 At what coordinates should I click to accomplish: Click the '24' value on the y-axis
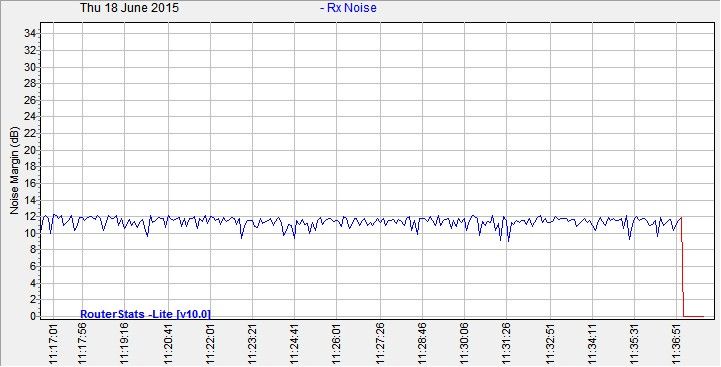tap(31, 116)
